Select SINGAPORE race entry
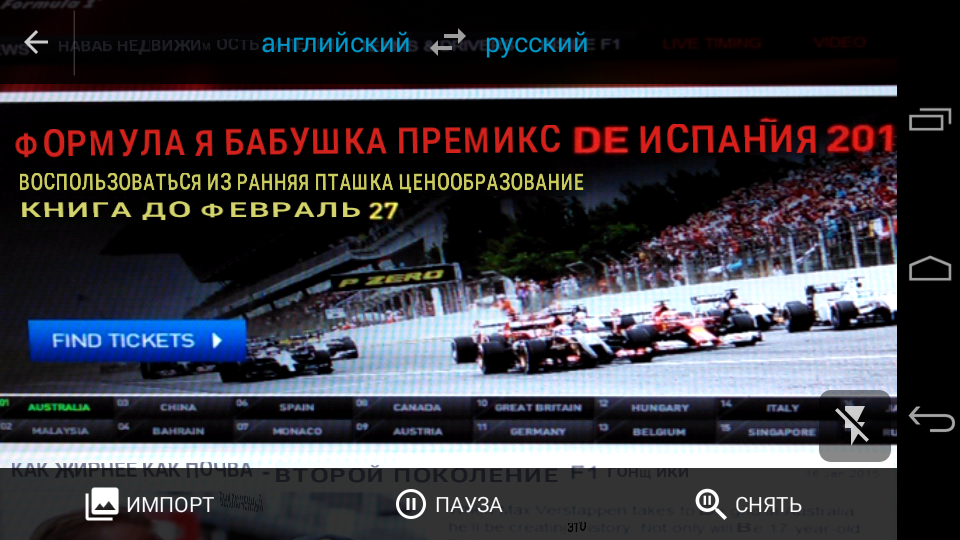 (x=782, y=432)
